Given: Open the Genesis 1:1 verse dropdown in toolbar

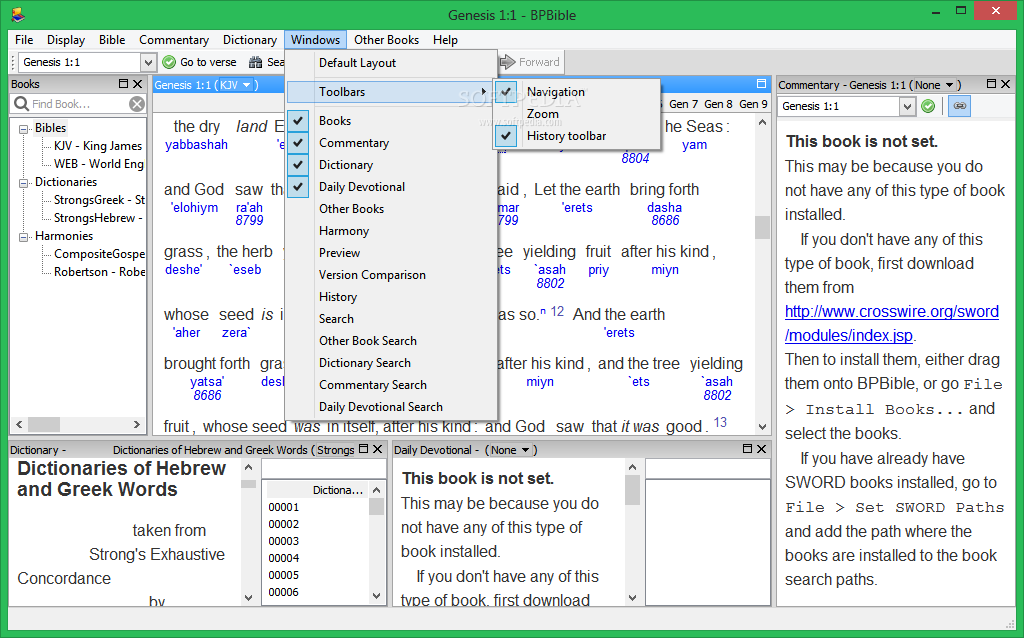Looking at the screenshot, I should 148,63.
